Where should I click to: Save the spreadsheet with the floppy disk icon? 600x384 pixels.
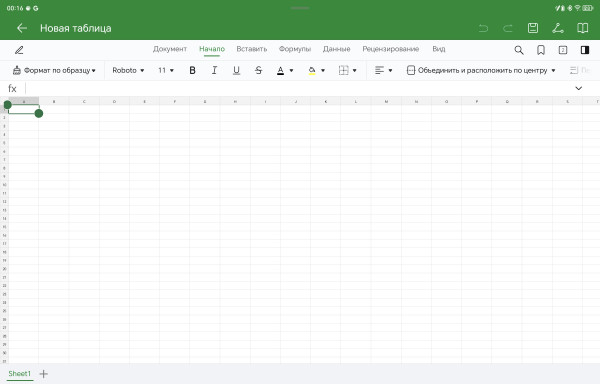533,28
